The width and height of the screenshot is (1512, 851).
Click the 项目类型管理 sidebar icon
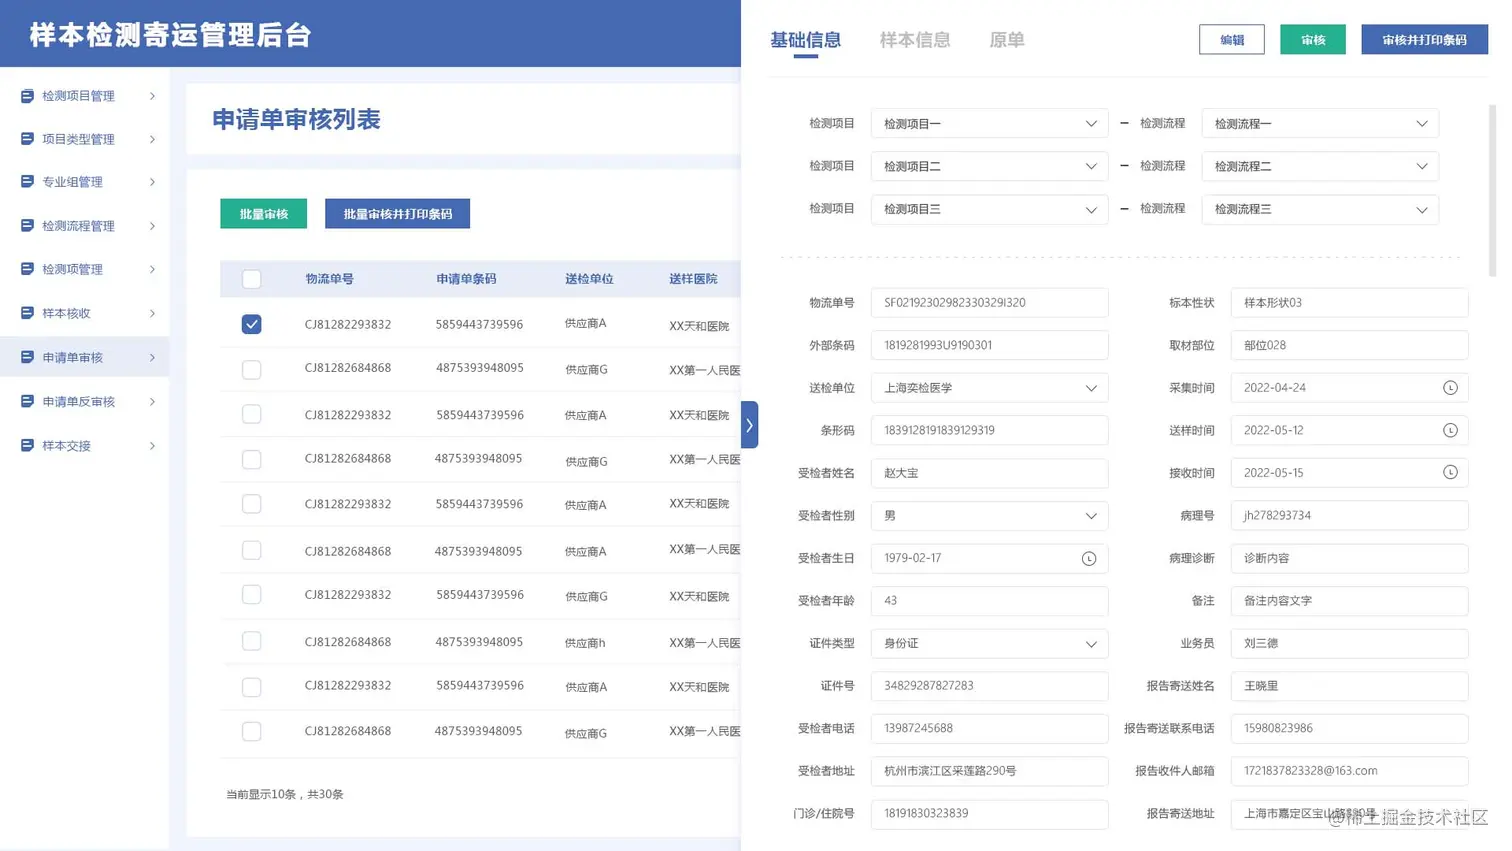pyautogui.click(x=27, y=139)
